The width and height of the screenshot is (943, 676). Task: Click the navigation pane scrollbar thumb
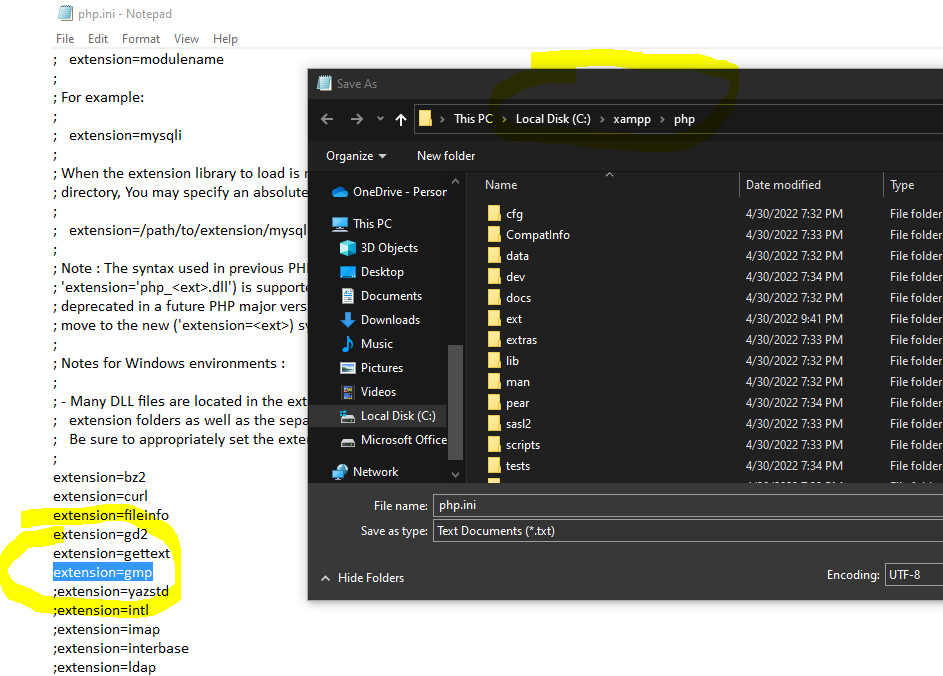tap(455, 402)
